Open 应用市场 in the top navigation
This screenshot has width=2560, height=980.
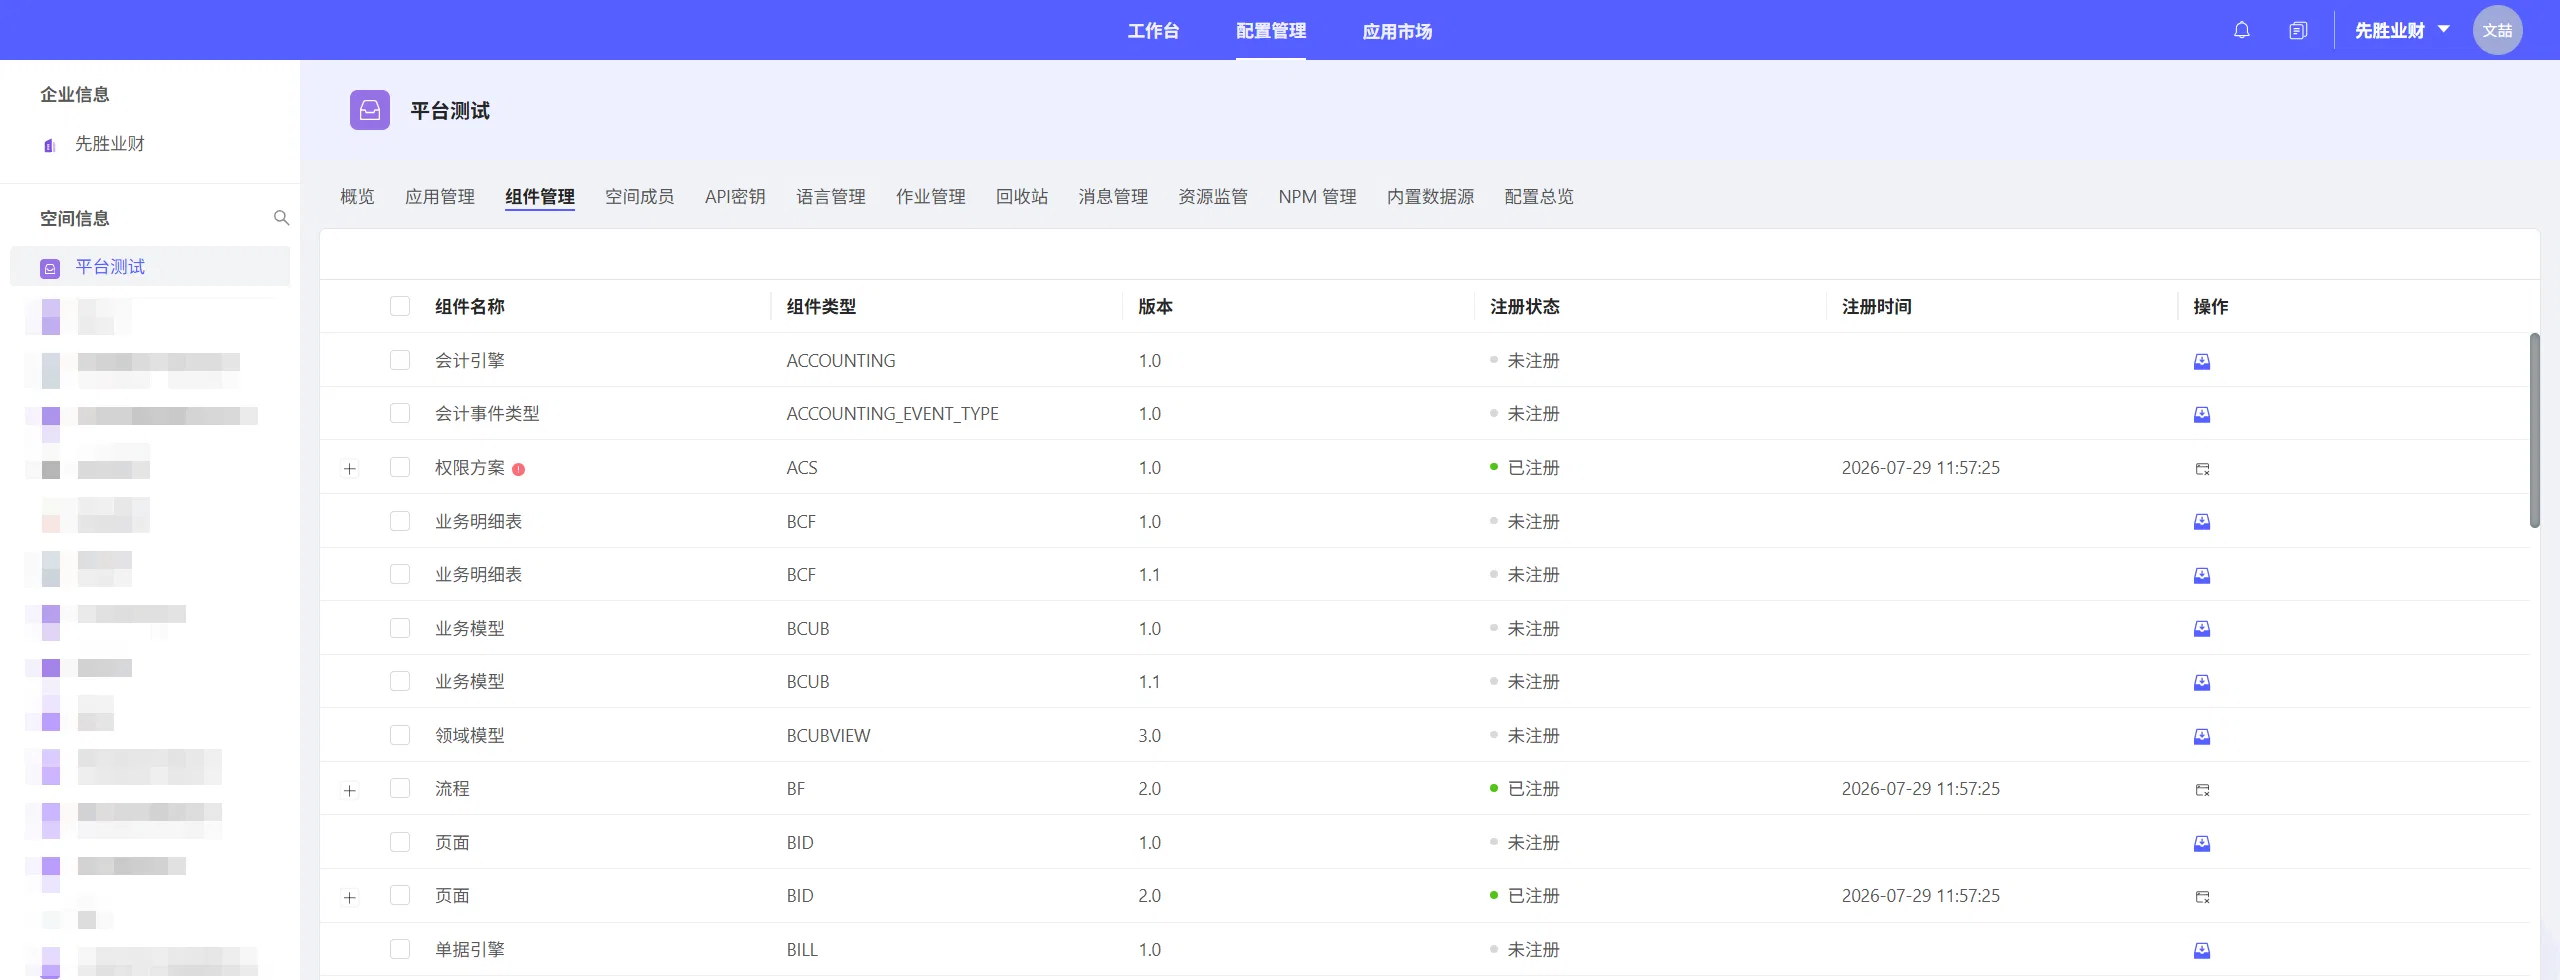click(1397, 31)
